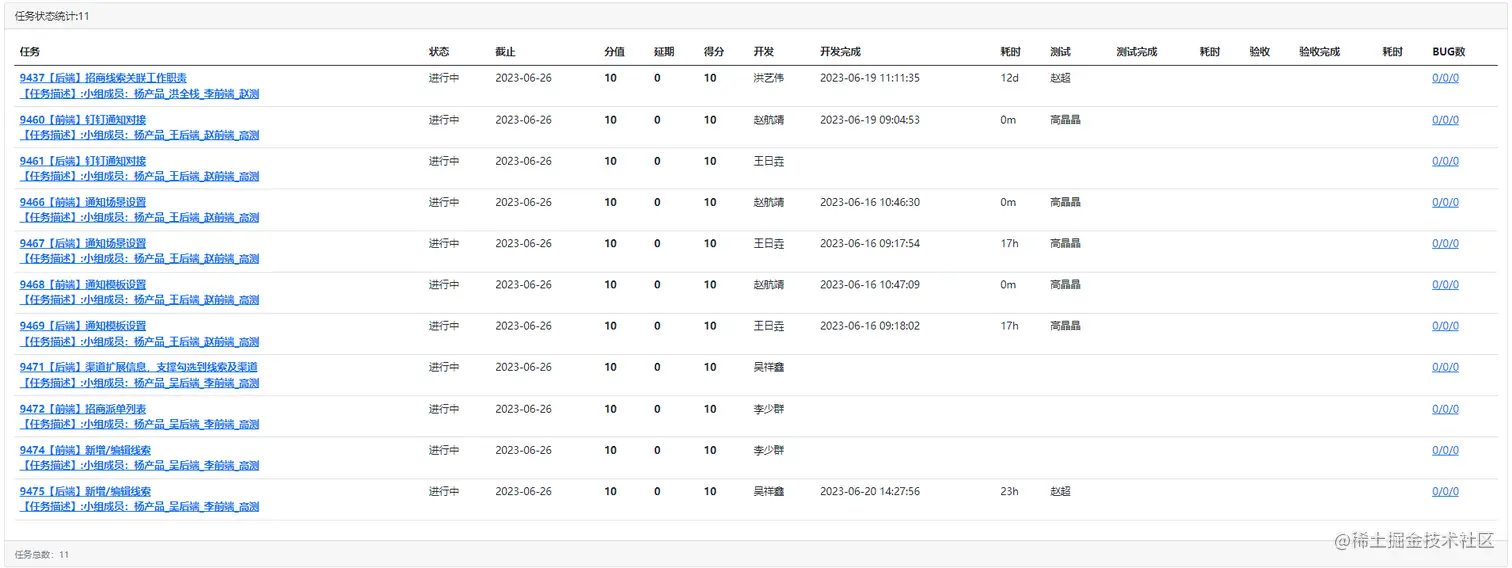Open task 9461 后端 钉钉通知对接 link

click(83, 161)
